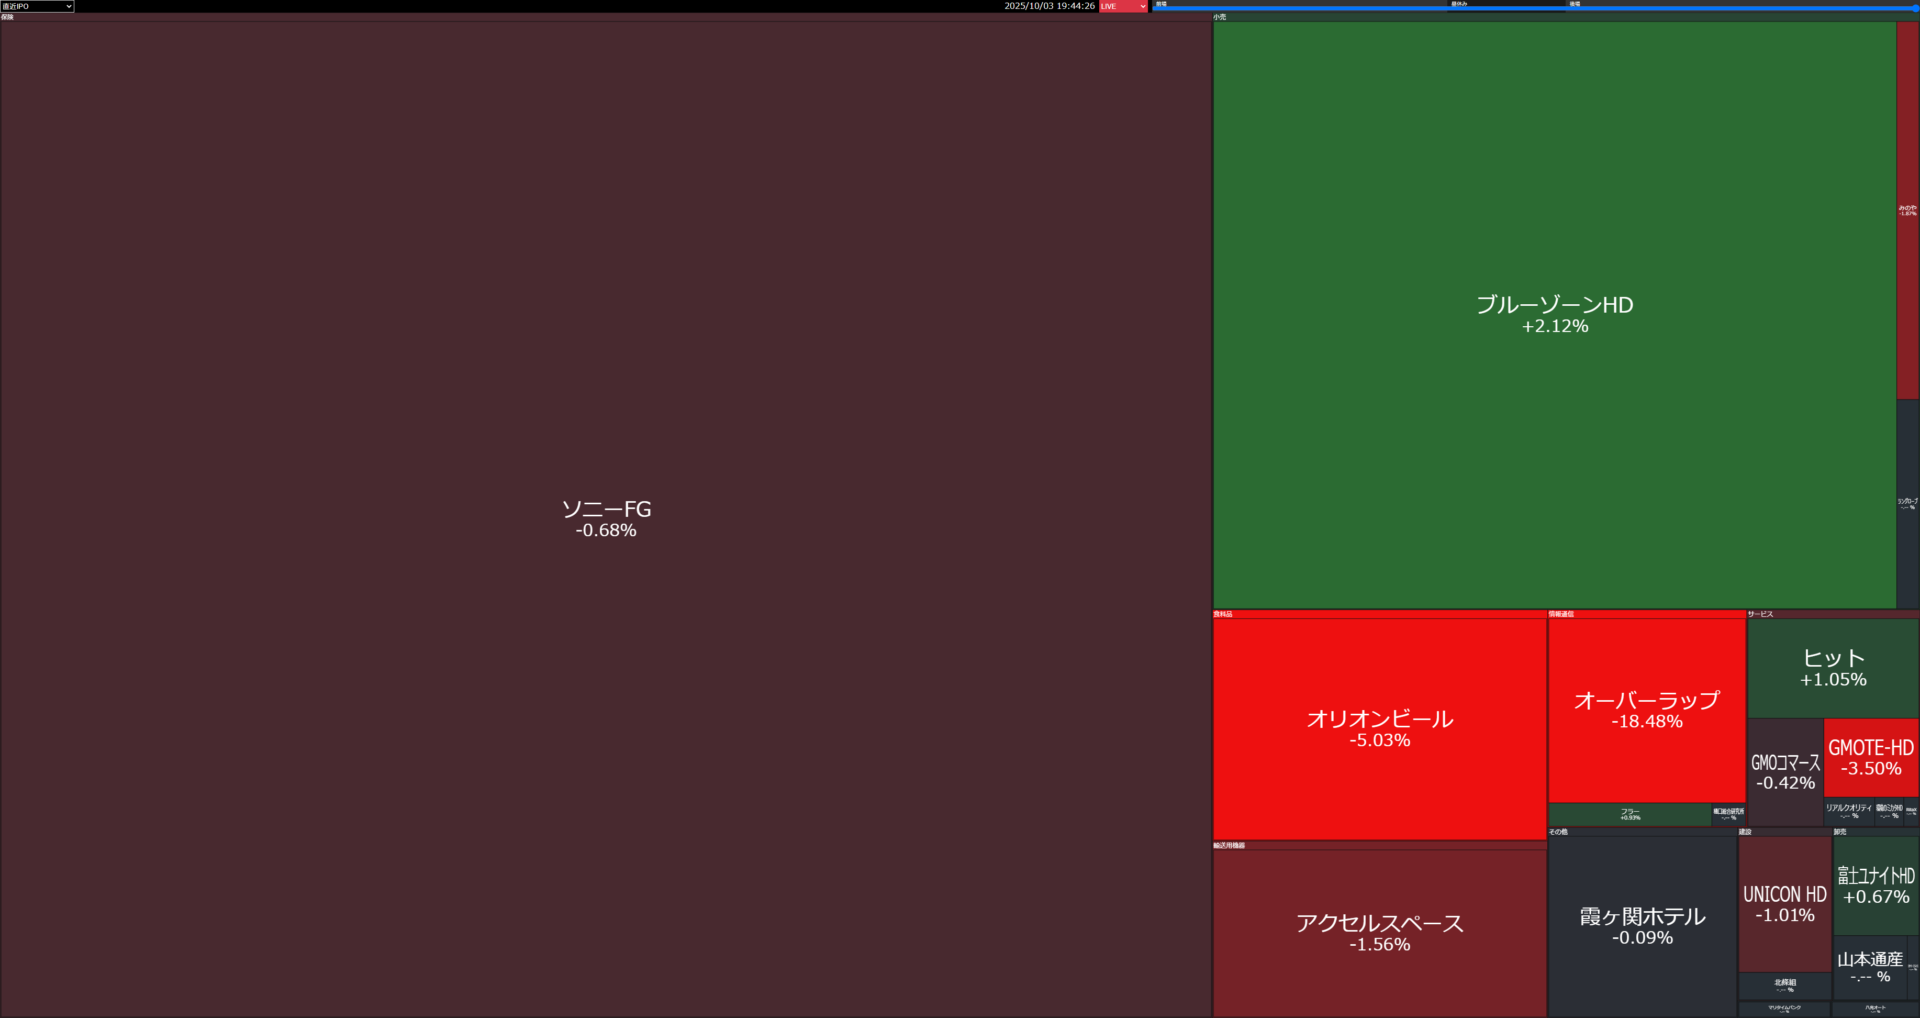This screenshot has width=1920, height=1018.
Task: Open the LIVE mode dropdown
Action: (1122, 6)
